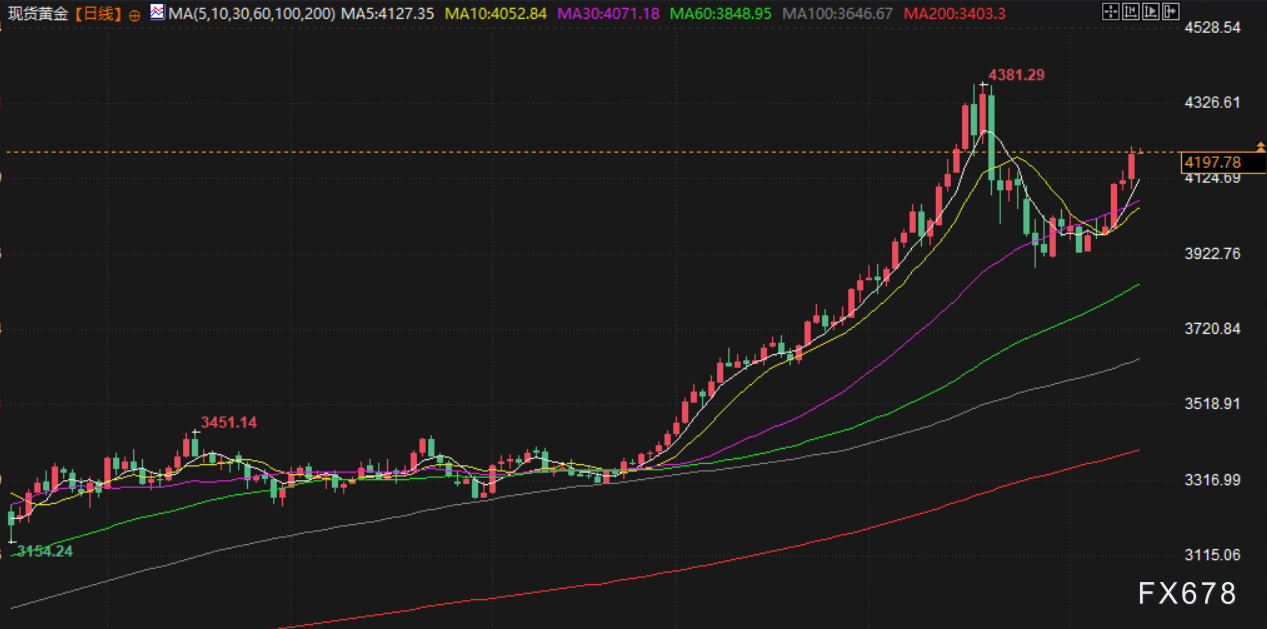1267x629 pixels.
Task: Open the MA indicator chart icon
Action: coord(158,13)
